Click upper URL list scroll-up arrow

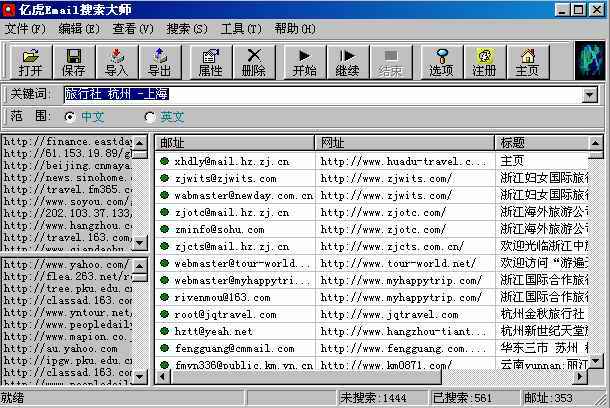tap(140, 143)
